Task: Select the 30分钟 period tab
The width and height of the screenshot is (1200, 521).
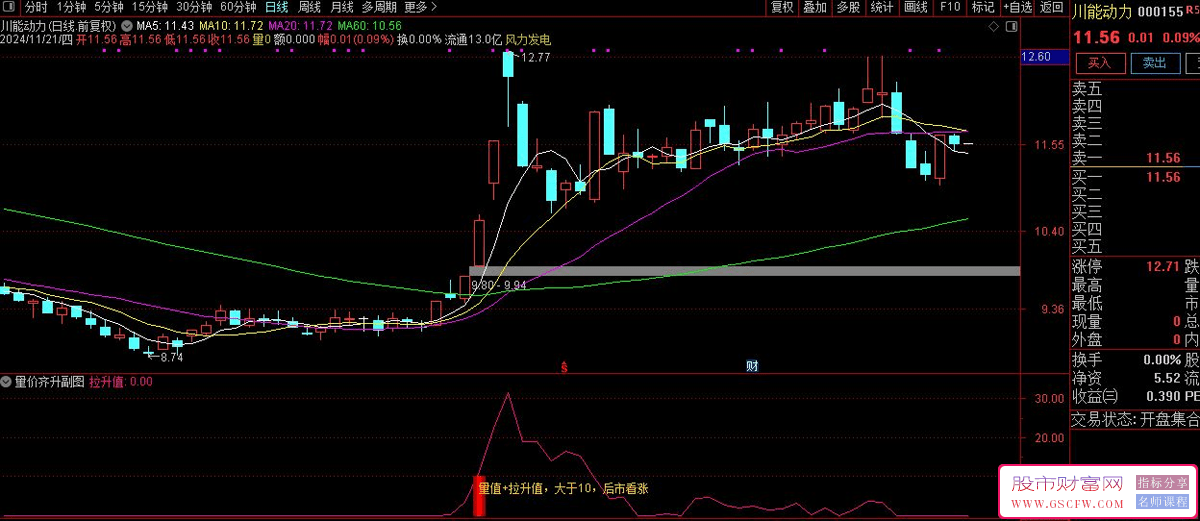Action: point(194,7)
